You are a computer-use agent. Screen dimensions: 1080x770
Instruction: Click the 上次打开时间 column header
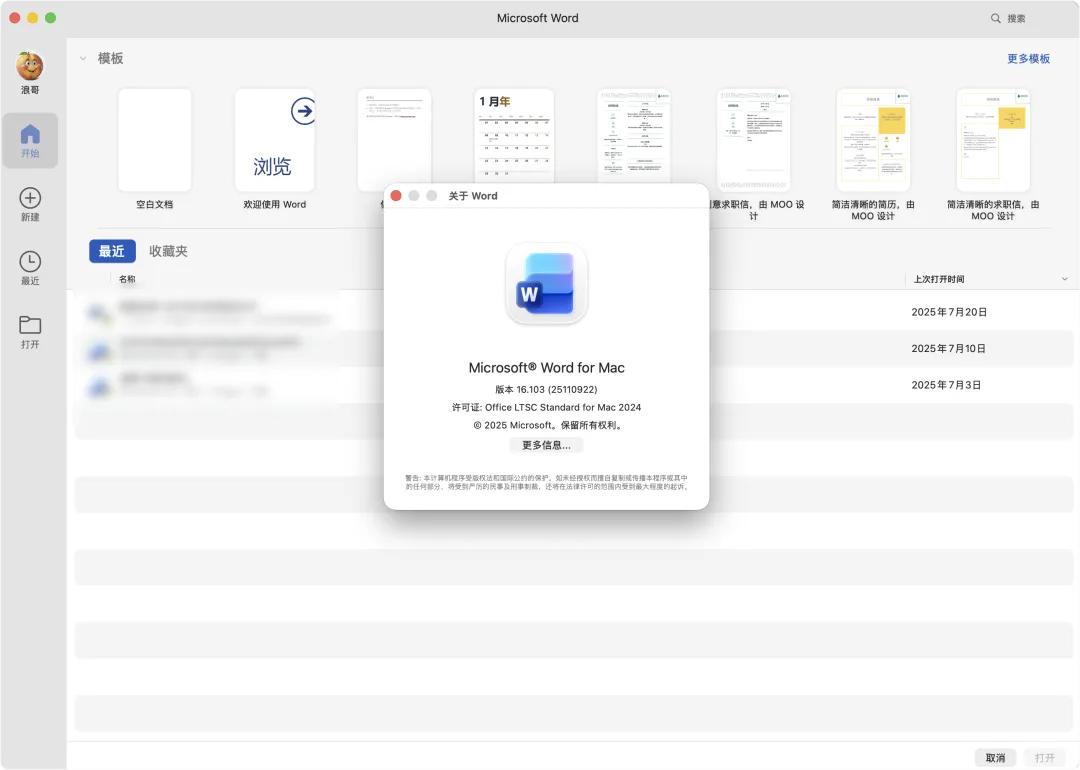[x=938, y=279]
